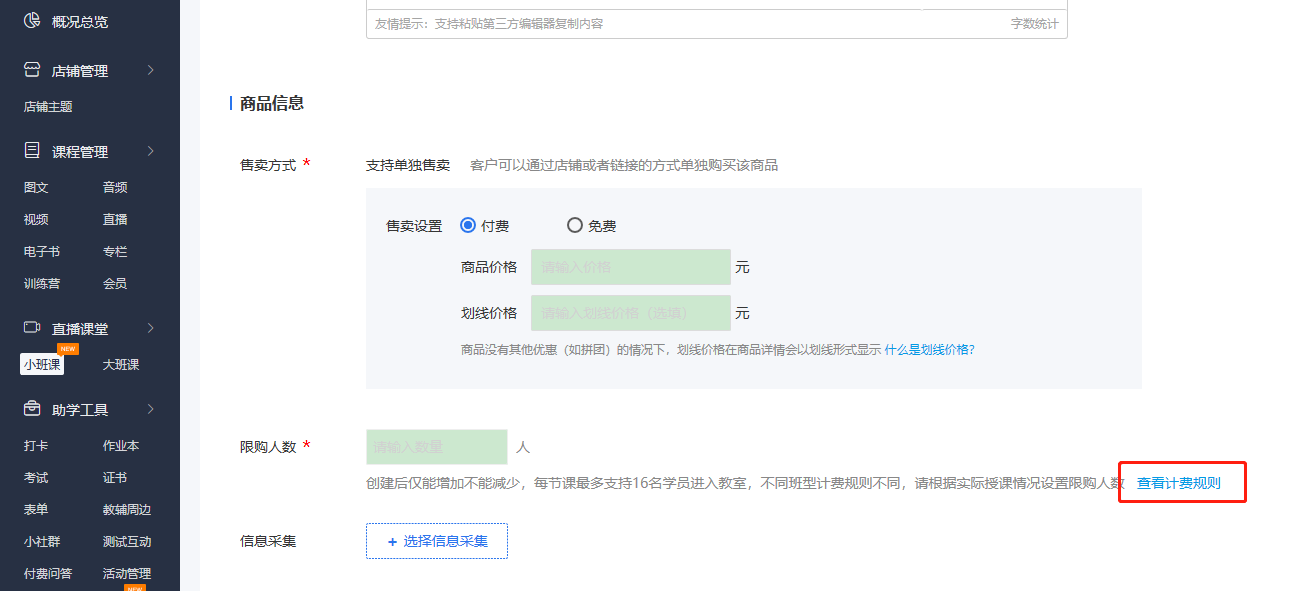The height and width of the screenshot is (591, 1293).
Task: Click the 划线价格 input box
Action: pyautogui.click(x=630, y=313)
